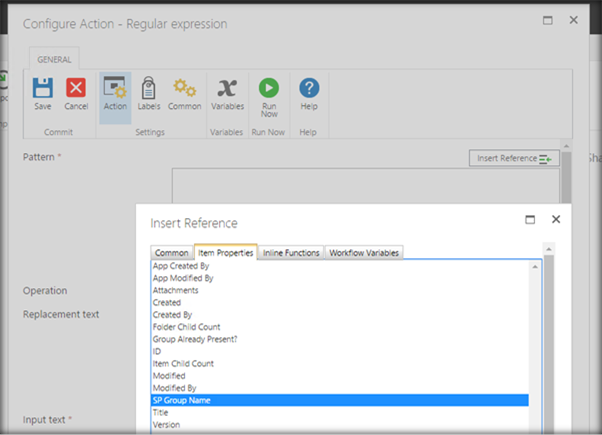Open the Help question mark icon

point(309,88)
